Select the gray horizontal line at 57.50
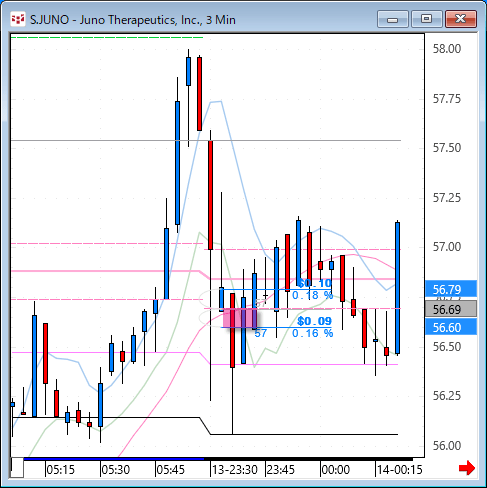487x488 pixels. (x=206, y=141)
